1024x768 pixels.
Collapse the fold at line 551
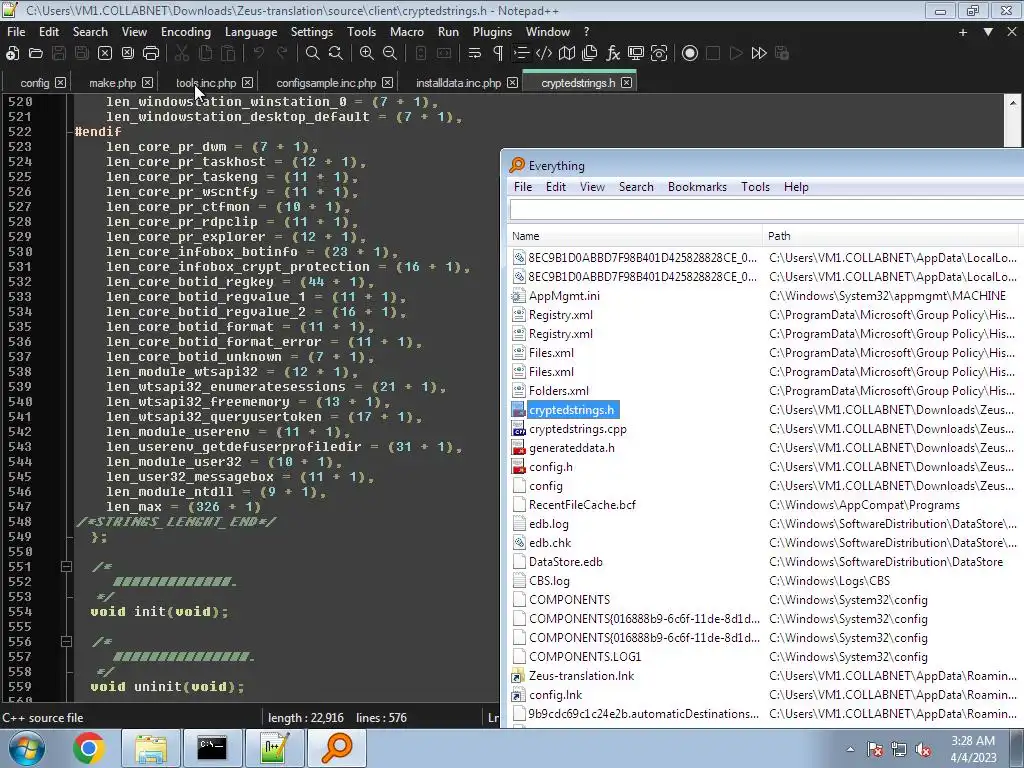click(66, 567)
